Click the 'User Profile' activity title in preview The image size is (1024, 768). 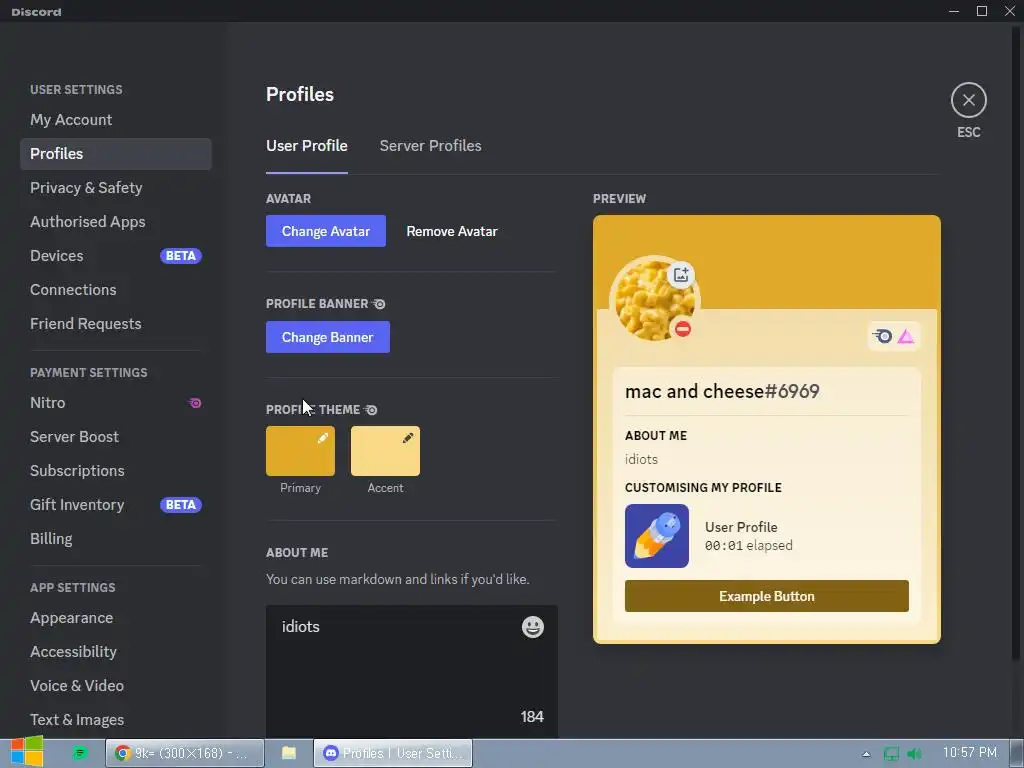(741, 527)
